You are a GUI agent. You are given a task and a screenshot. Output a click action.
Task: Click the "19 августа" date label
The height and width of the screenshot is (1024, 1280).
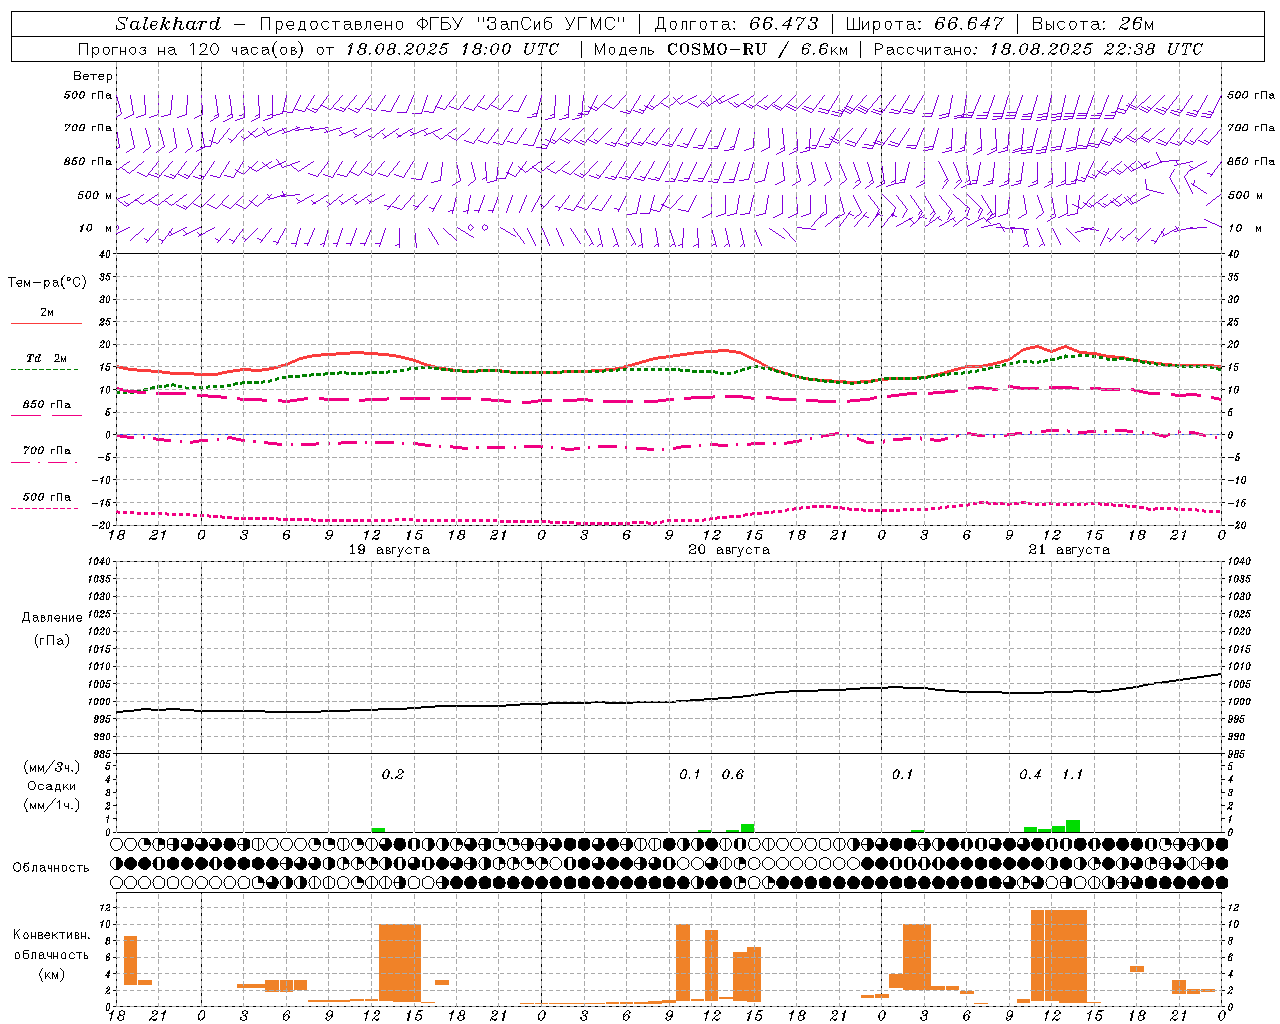(389, 549)
